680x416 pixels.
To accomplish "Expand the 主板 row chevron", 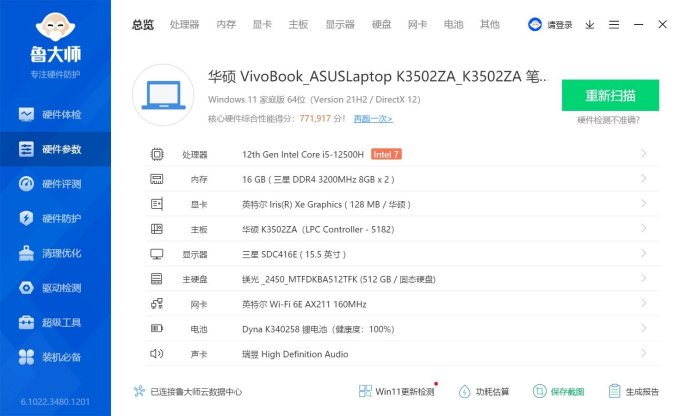I will tap(644, 228).
